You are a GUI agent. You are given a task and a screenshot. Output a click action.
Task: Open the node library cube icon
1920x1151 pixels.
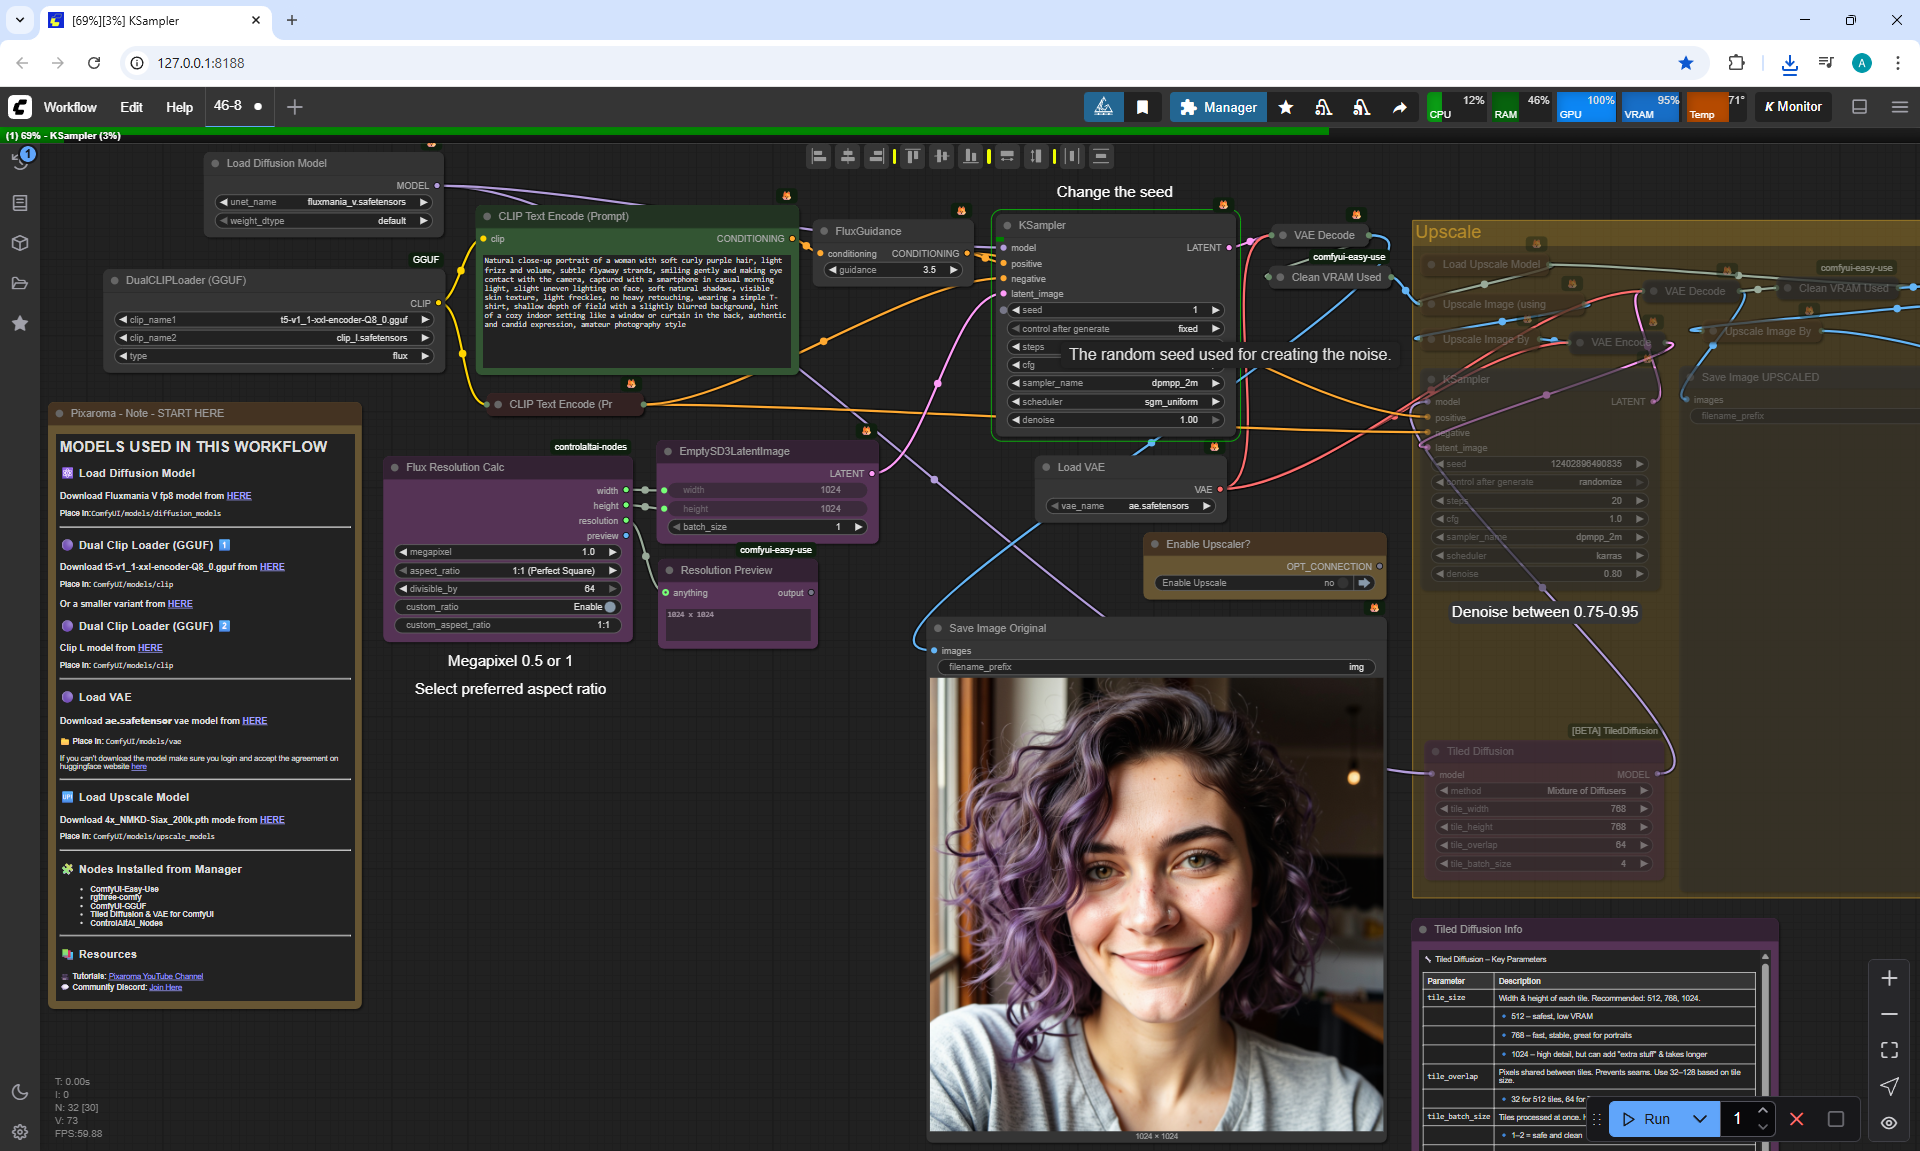20,243
